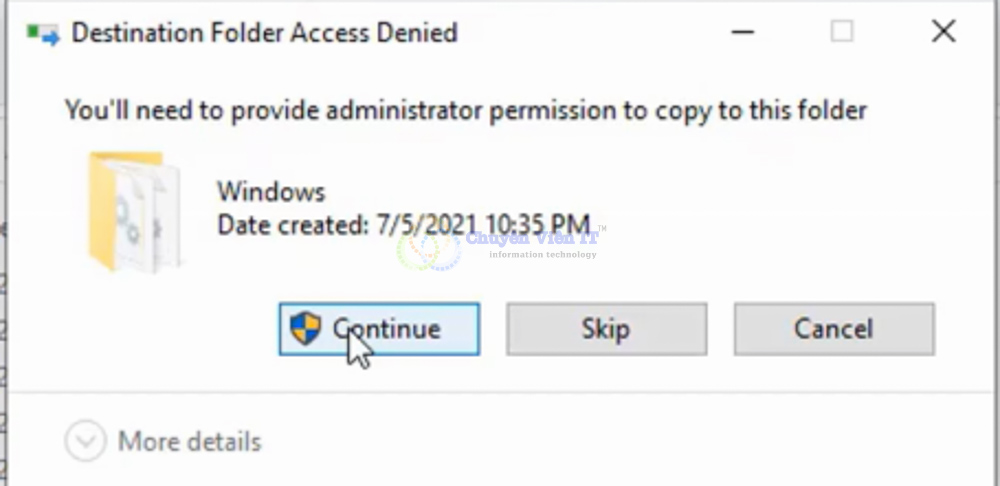The image size is (1000, 486).
Task: Click the "information technology" watermark caption
Action: coord(542,255)
